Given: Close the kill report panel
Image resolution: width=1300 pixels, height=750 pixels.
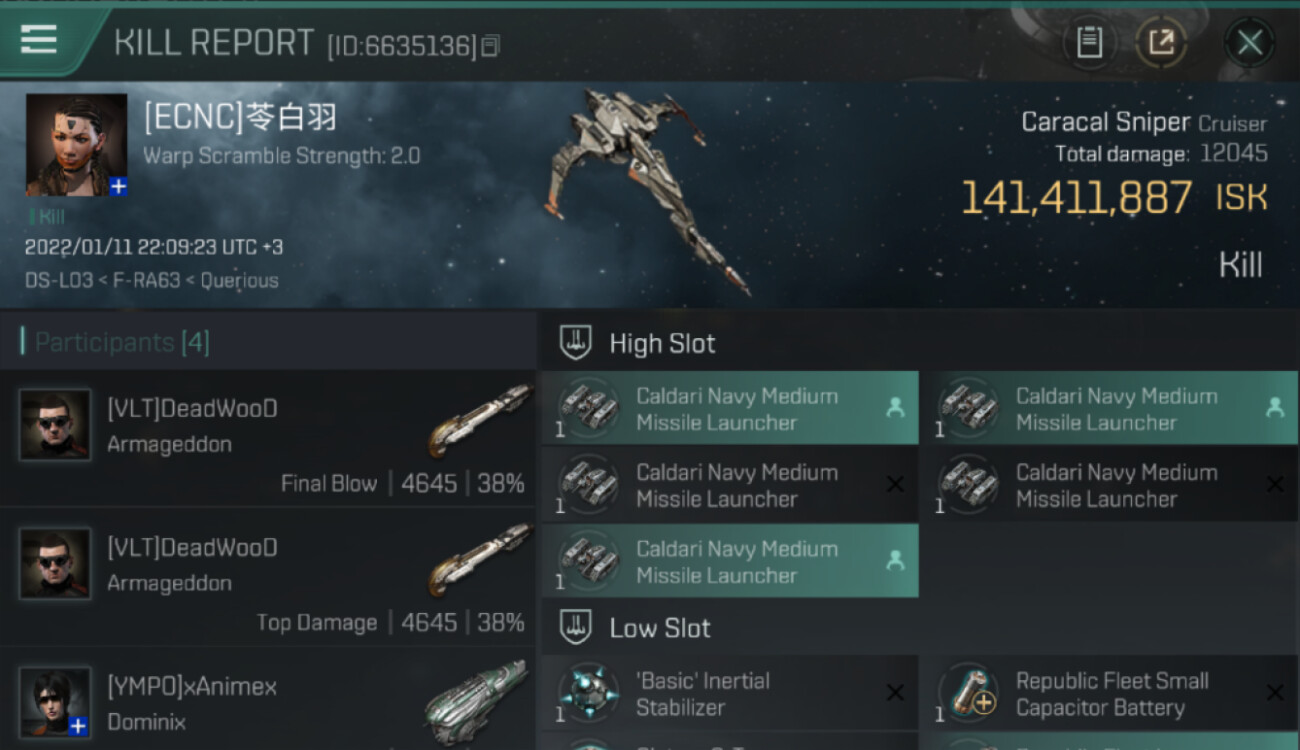Looking at the screenshot, I should pos(1249,43).
